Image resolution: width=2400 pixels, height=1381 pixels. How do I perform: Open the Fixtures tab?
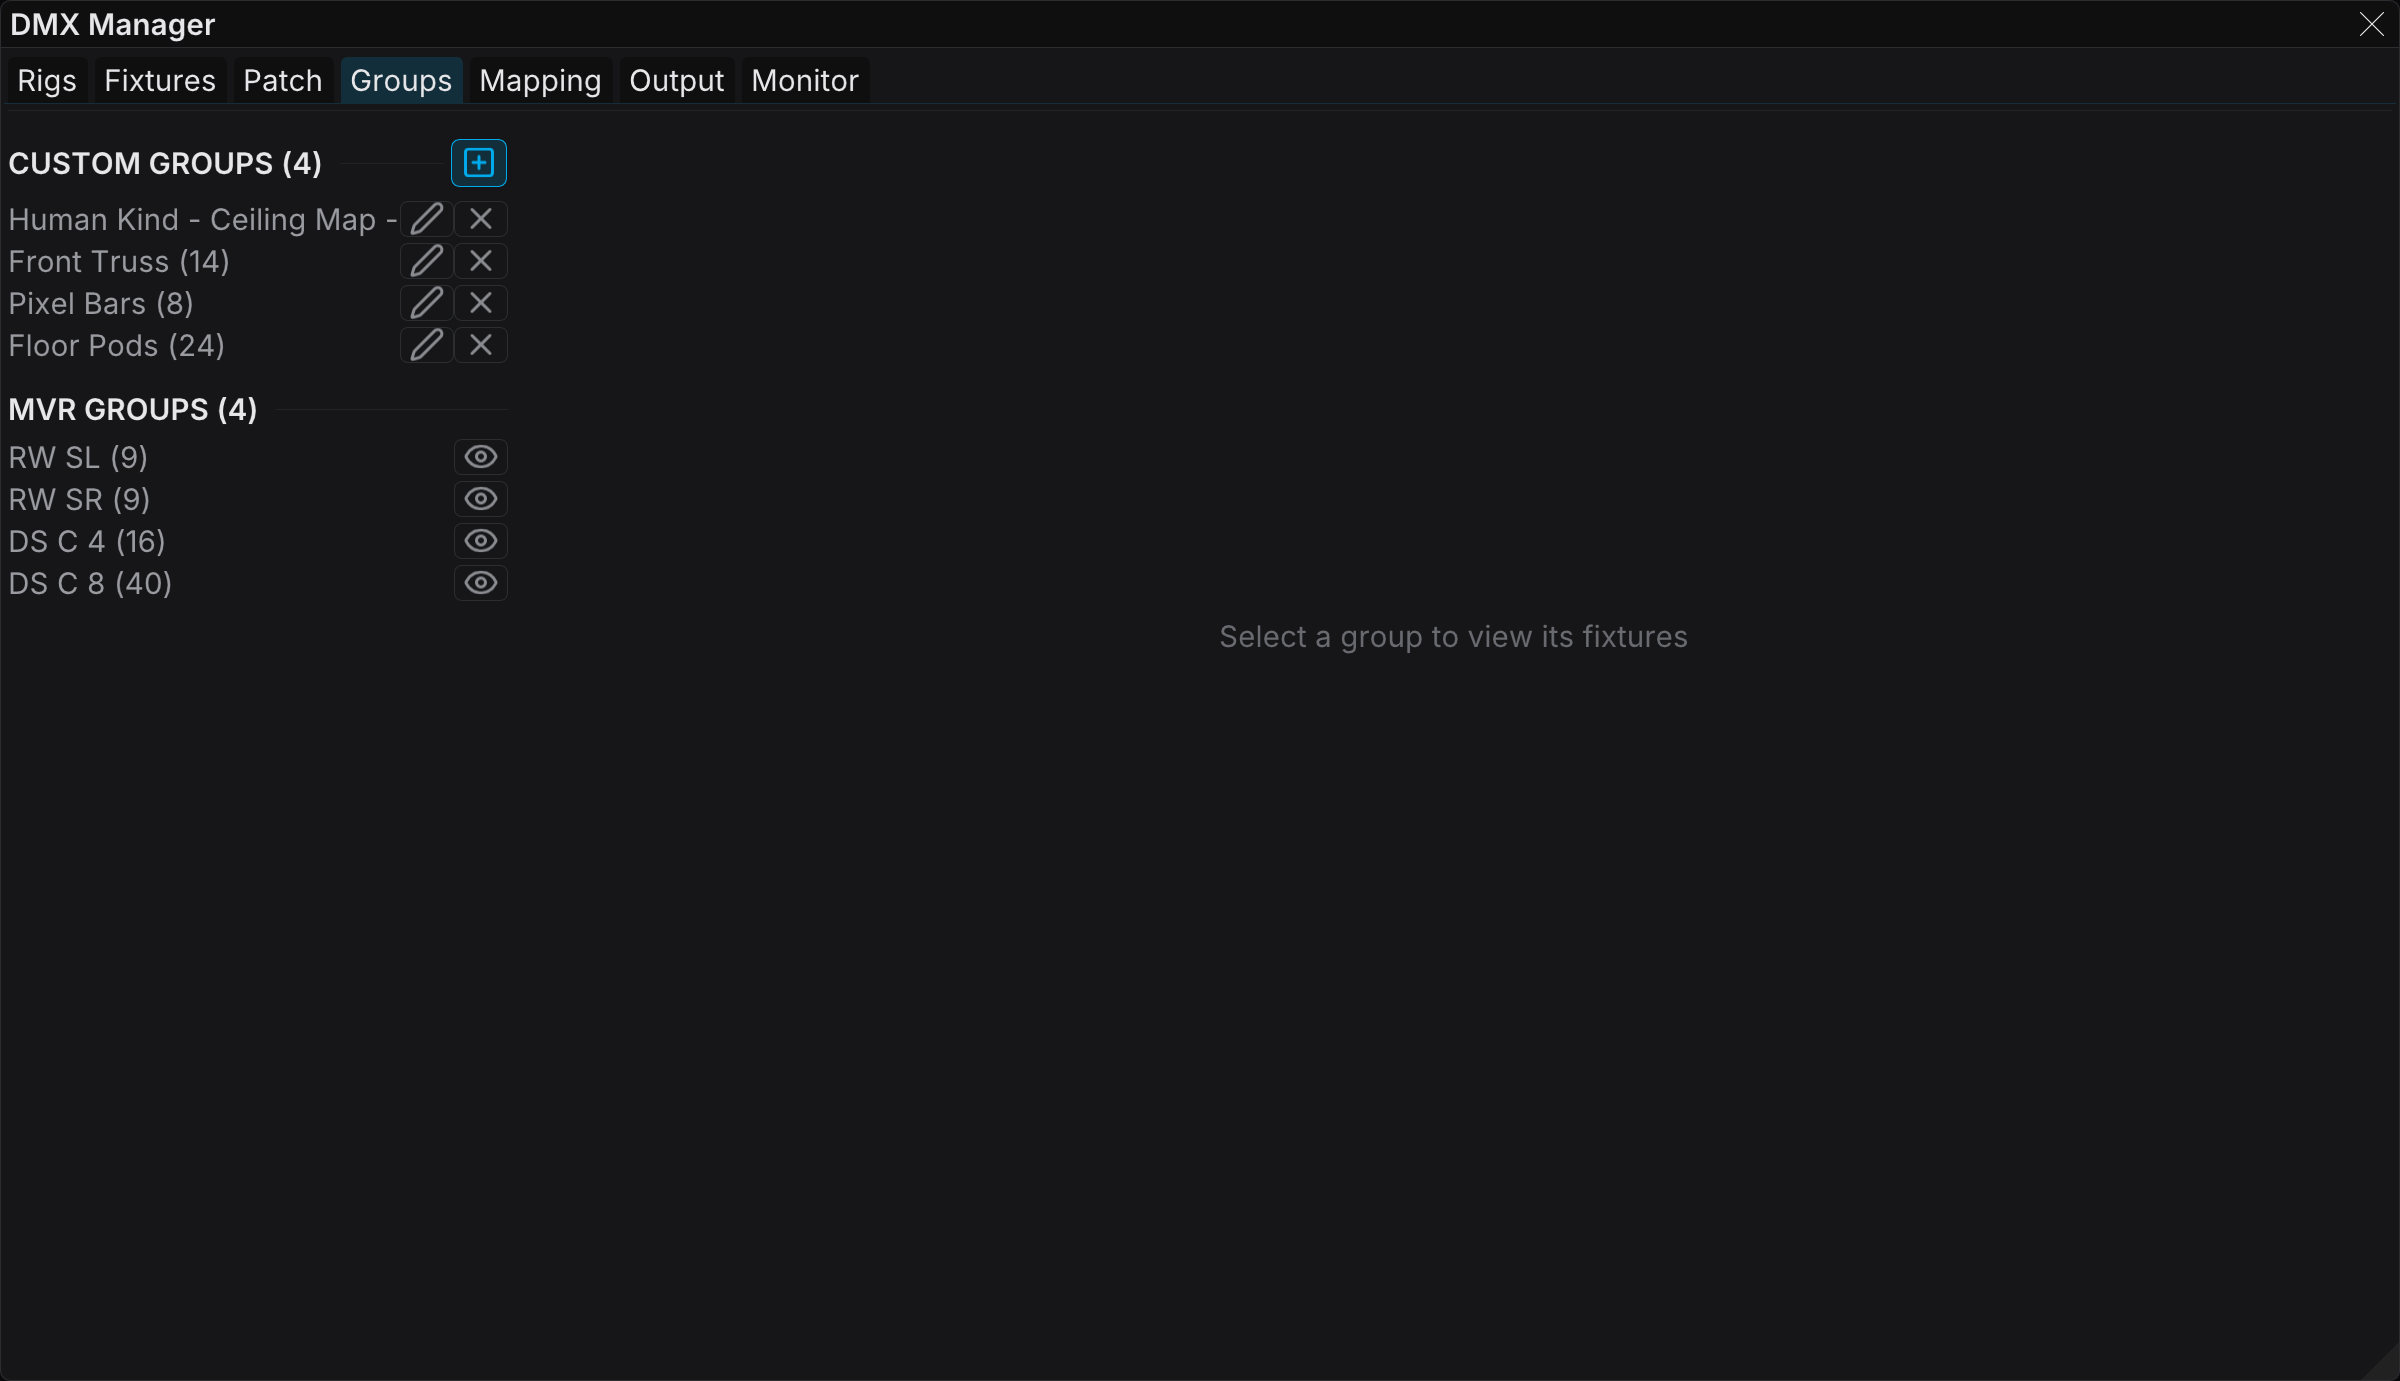(160, 80)
